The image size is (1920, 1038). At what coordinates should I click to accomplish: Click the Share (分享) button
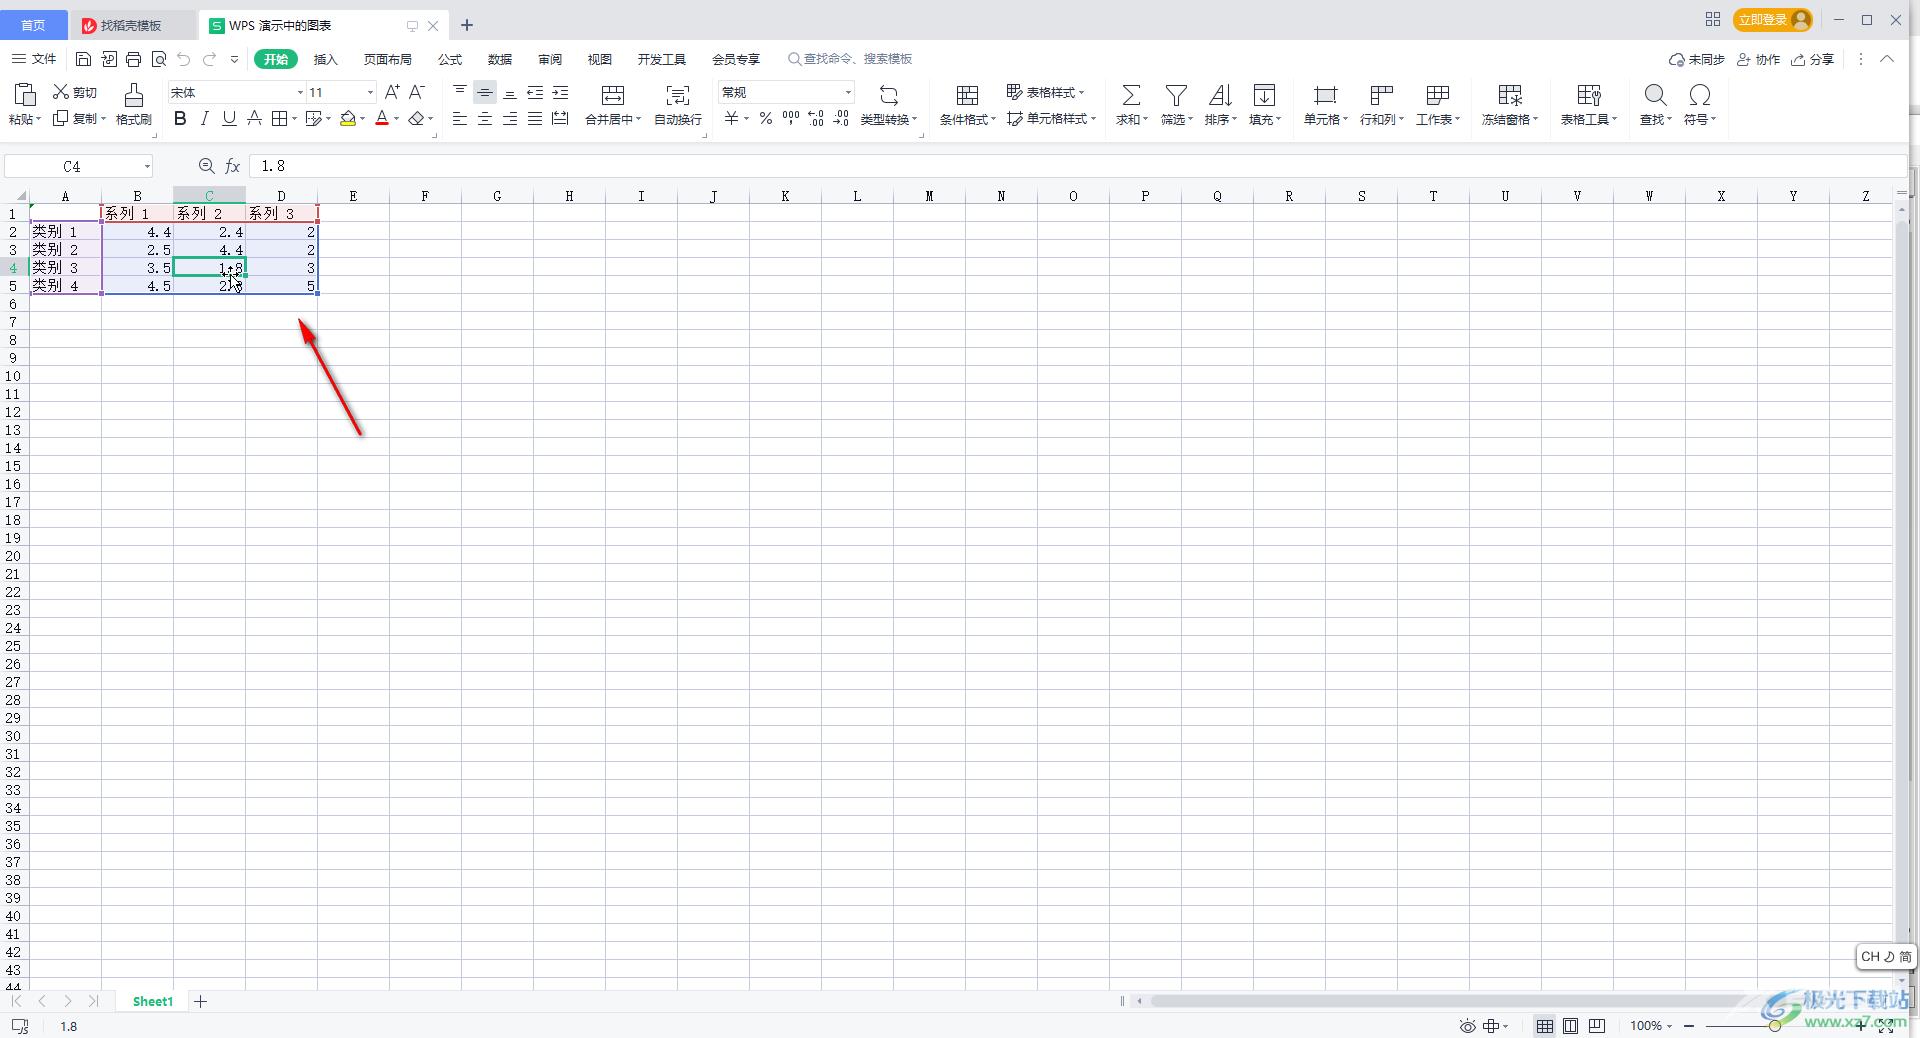click(1812, 59)
